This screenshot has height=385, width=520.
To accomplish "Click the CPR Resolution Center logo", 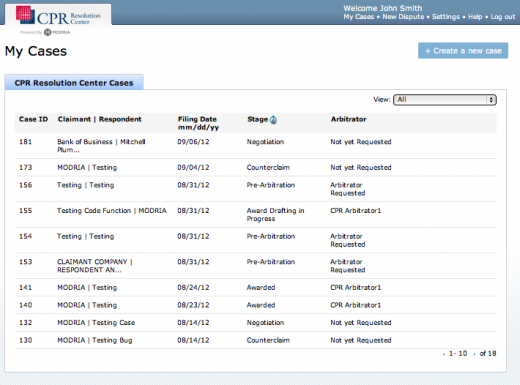I will (x=58, y=15).
